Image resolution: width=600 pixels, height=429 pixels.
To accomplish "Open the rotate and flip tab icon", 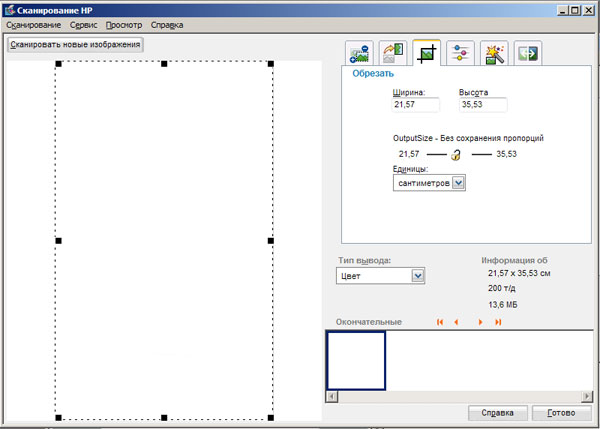I will 393,53.
